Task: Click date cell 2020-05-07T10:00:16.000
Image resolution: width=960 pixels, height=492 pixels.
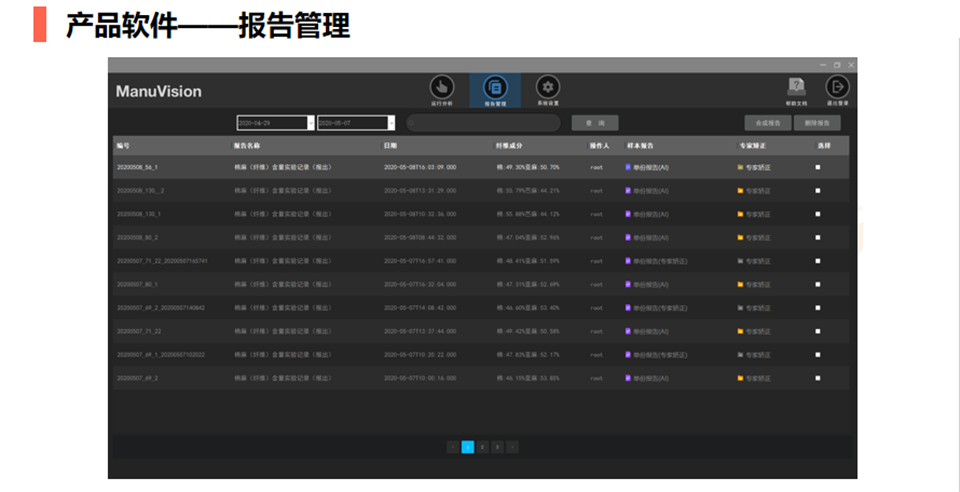Action: (x=420, y=378)
